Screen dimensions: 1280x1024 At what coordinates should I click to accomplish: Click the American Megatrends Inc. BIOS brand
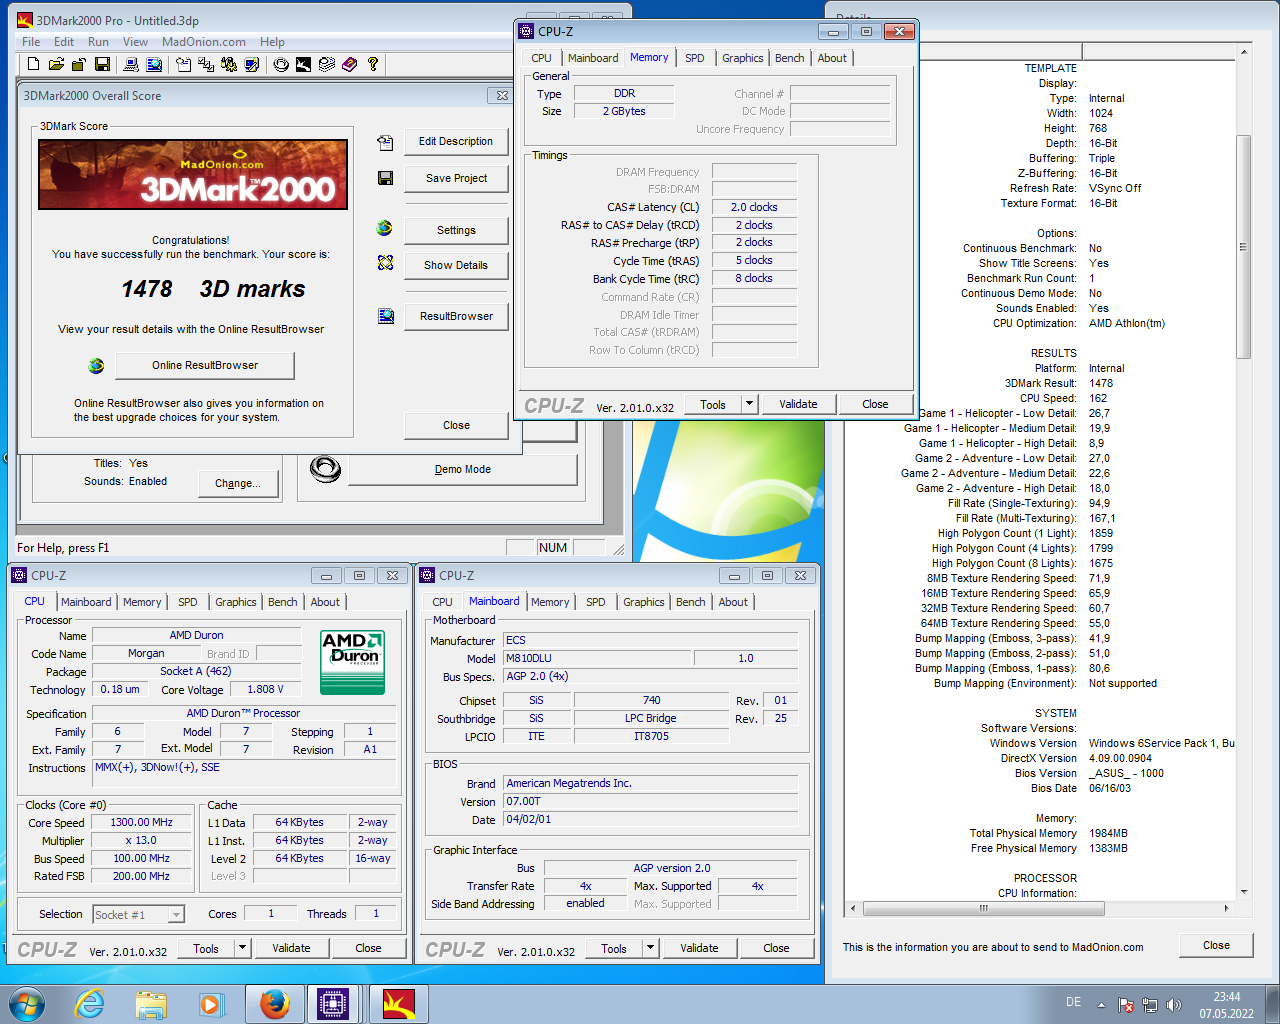tap(650, 783)
